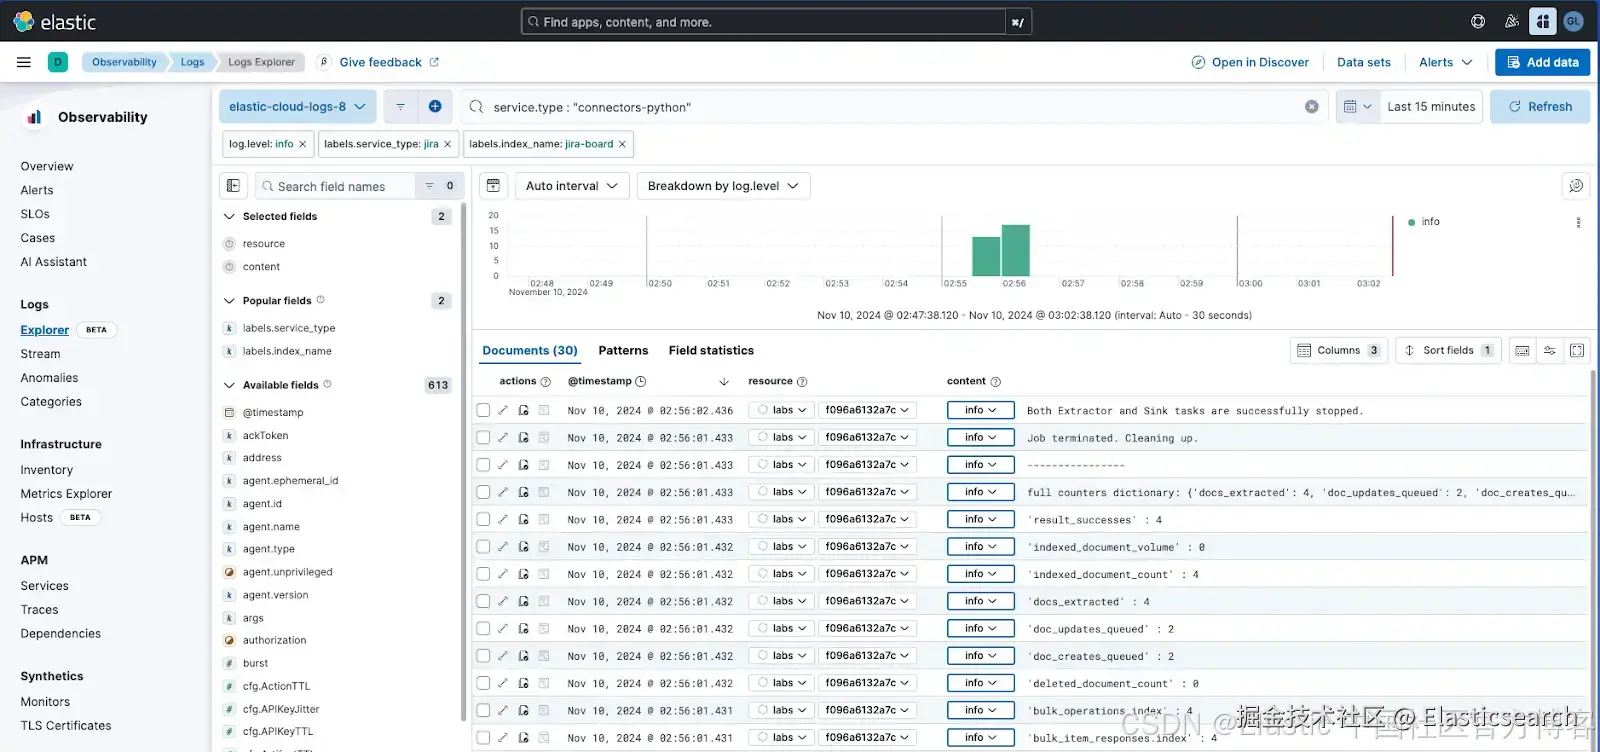The width and height of the screenshot is (1600, 752).
Task: Click the Refresh button
Action: point(1540,107)
